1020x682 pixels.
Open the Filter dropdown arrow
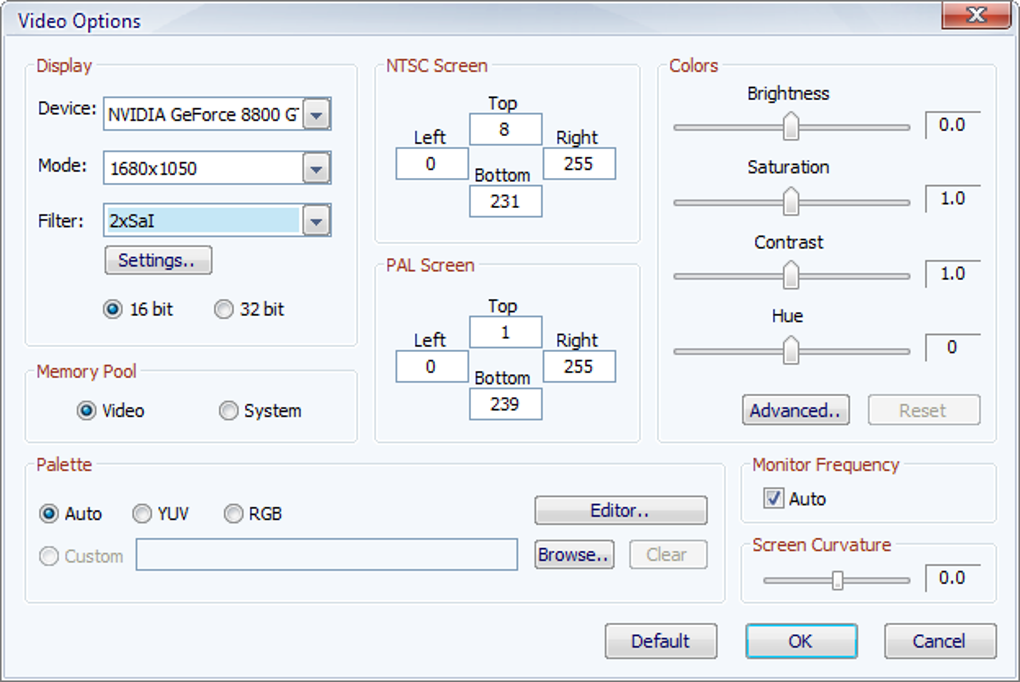click(316, 221)
